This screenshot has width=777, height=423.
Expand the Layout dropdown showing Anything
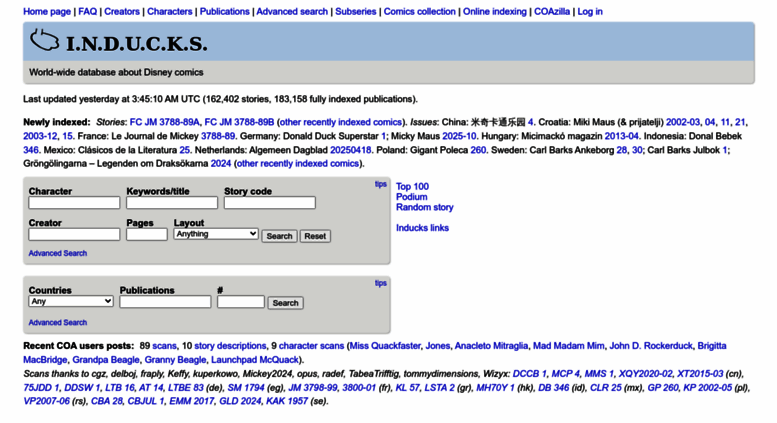(216, 234)
